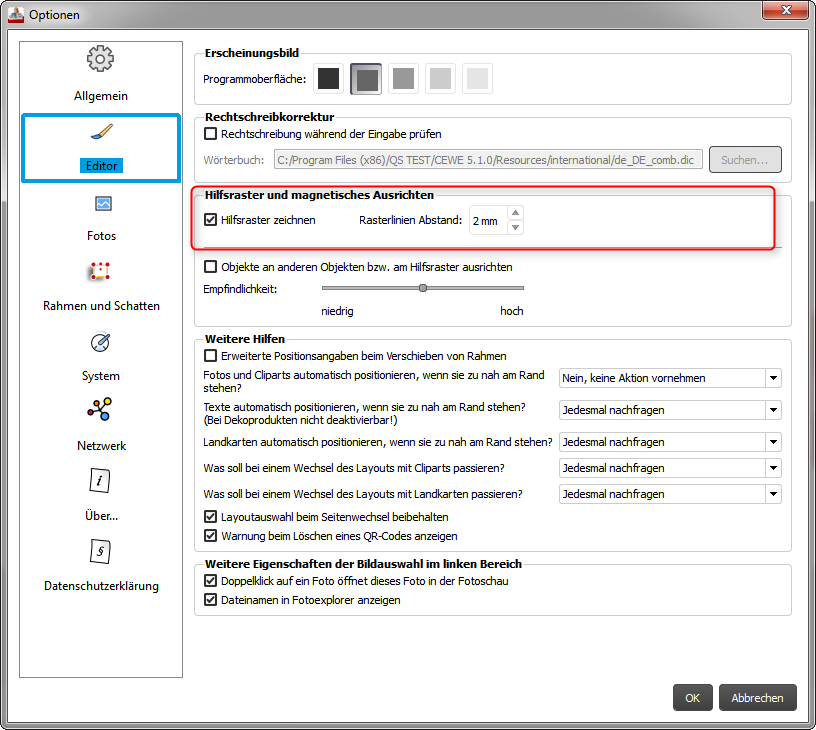Open the Netzwerk icon section

[x=101, y=410]
